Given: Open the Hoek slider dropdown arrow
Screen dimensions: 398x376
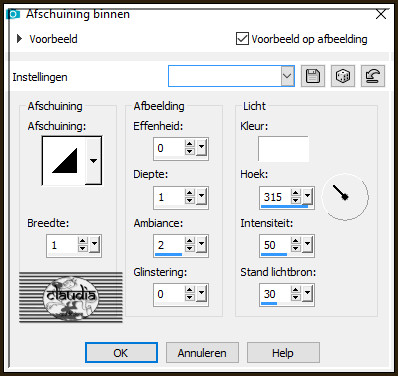Looking at the screenshot, I should click(x=307, y=197).
